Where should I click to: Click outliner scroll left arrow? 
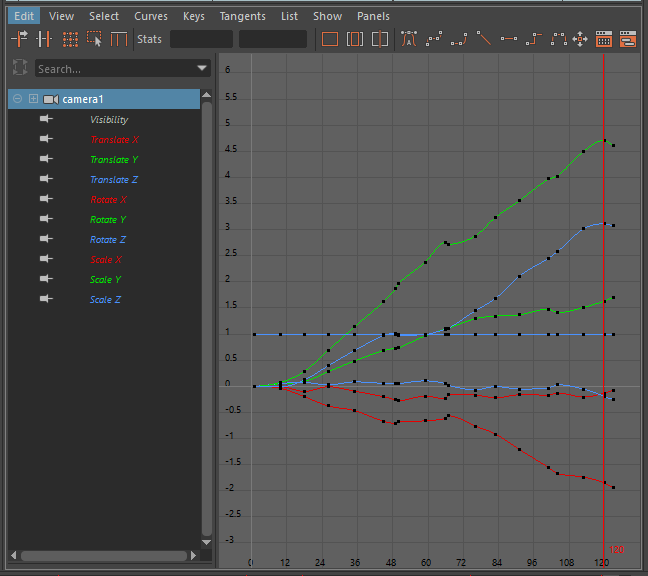(x=14, y=555)
